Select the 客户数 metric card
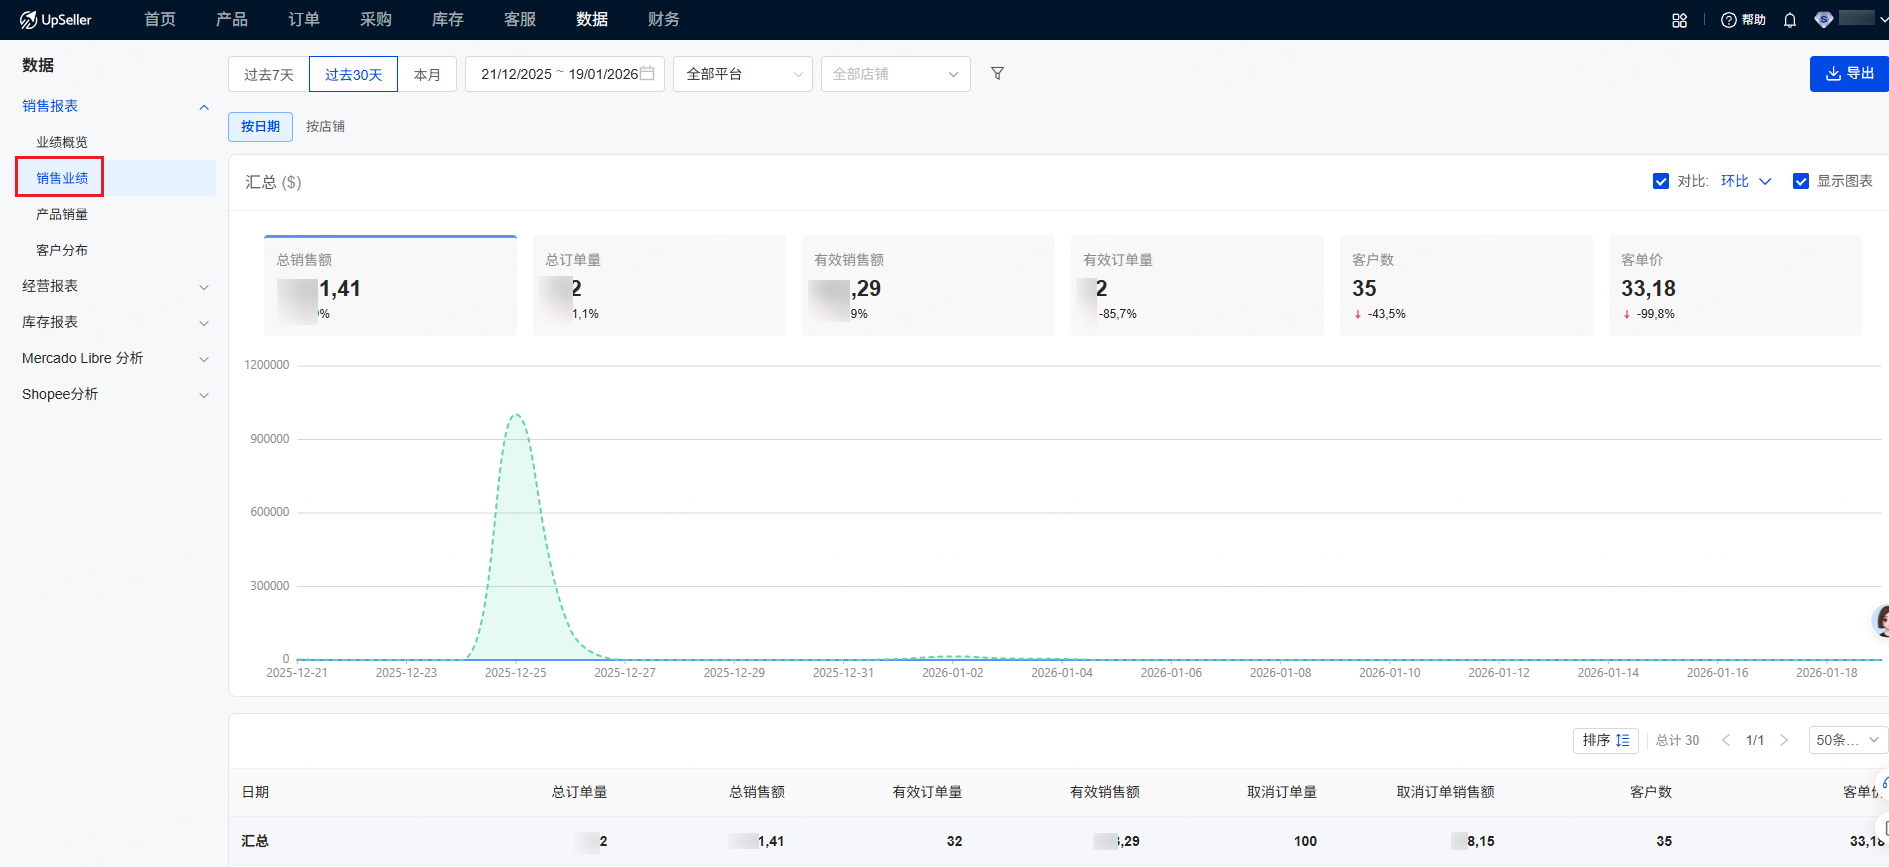 point(1466,285)
